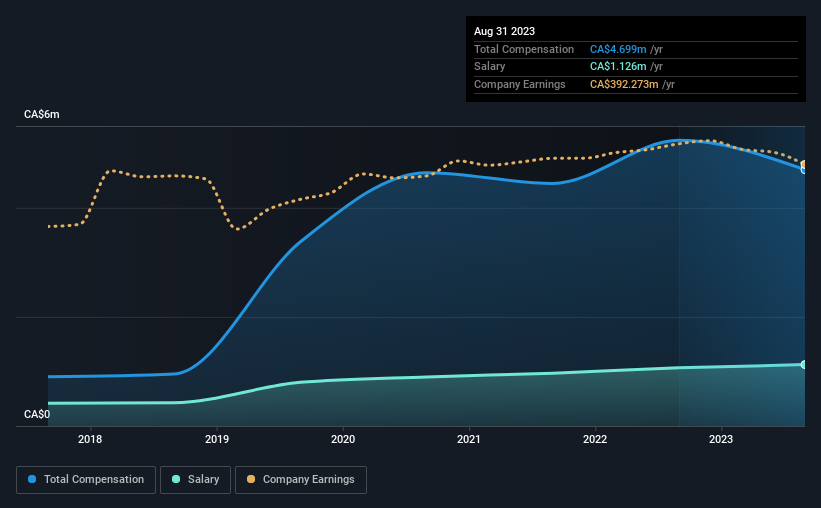Click the Aug 31 2023 tooltip date header

click(x=504, y=31)
